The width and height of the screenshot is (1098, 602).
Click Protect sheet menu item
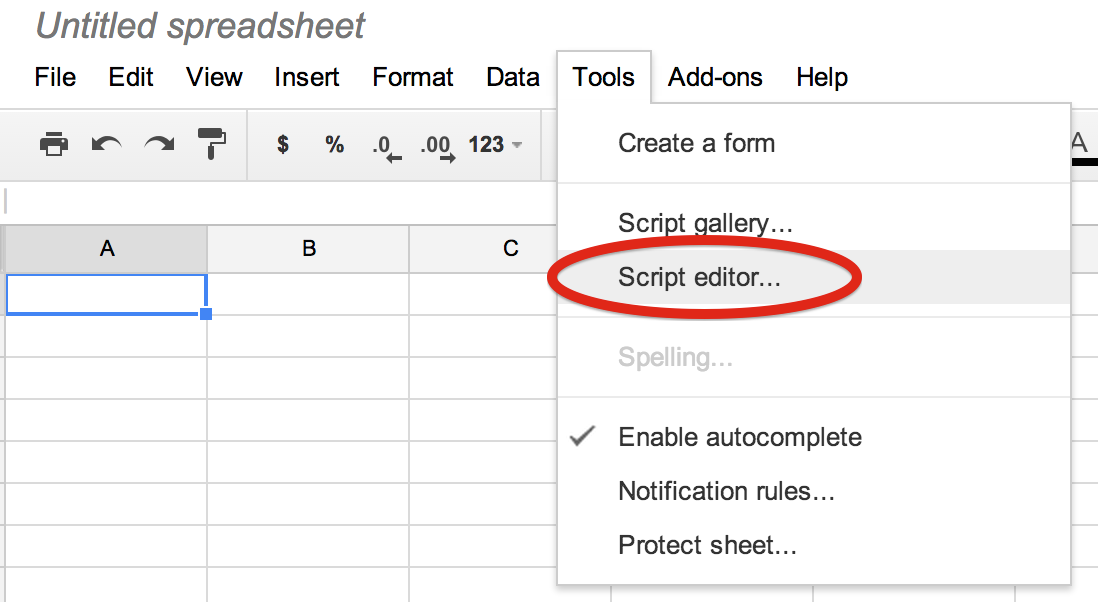707,545
